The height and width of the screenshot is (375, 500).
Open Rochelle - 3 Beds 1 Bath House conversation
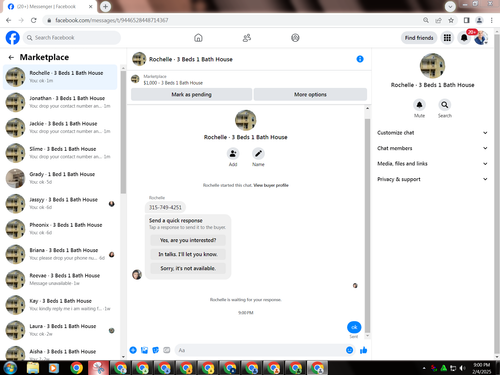(60, 77)
